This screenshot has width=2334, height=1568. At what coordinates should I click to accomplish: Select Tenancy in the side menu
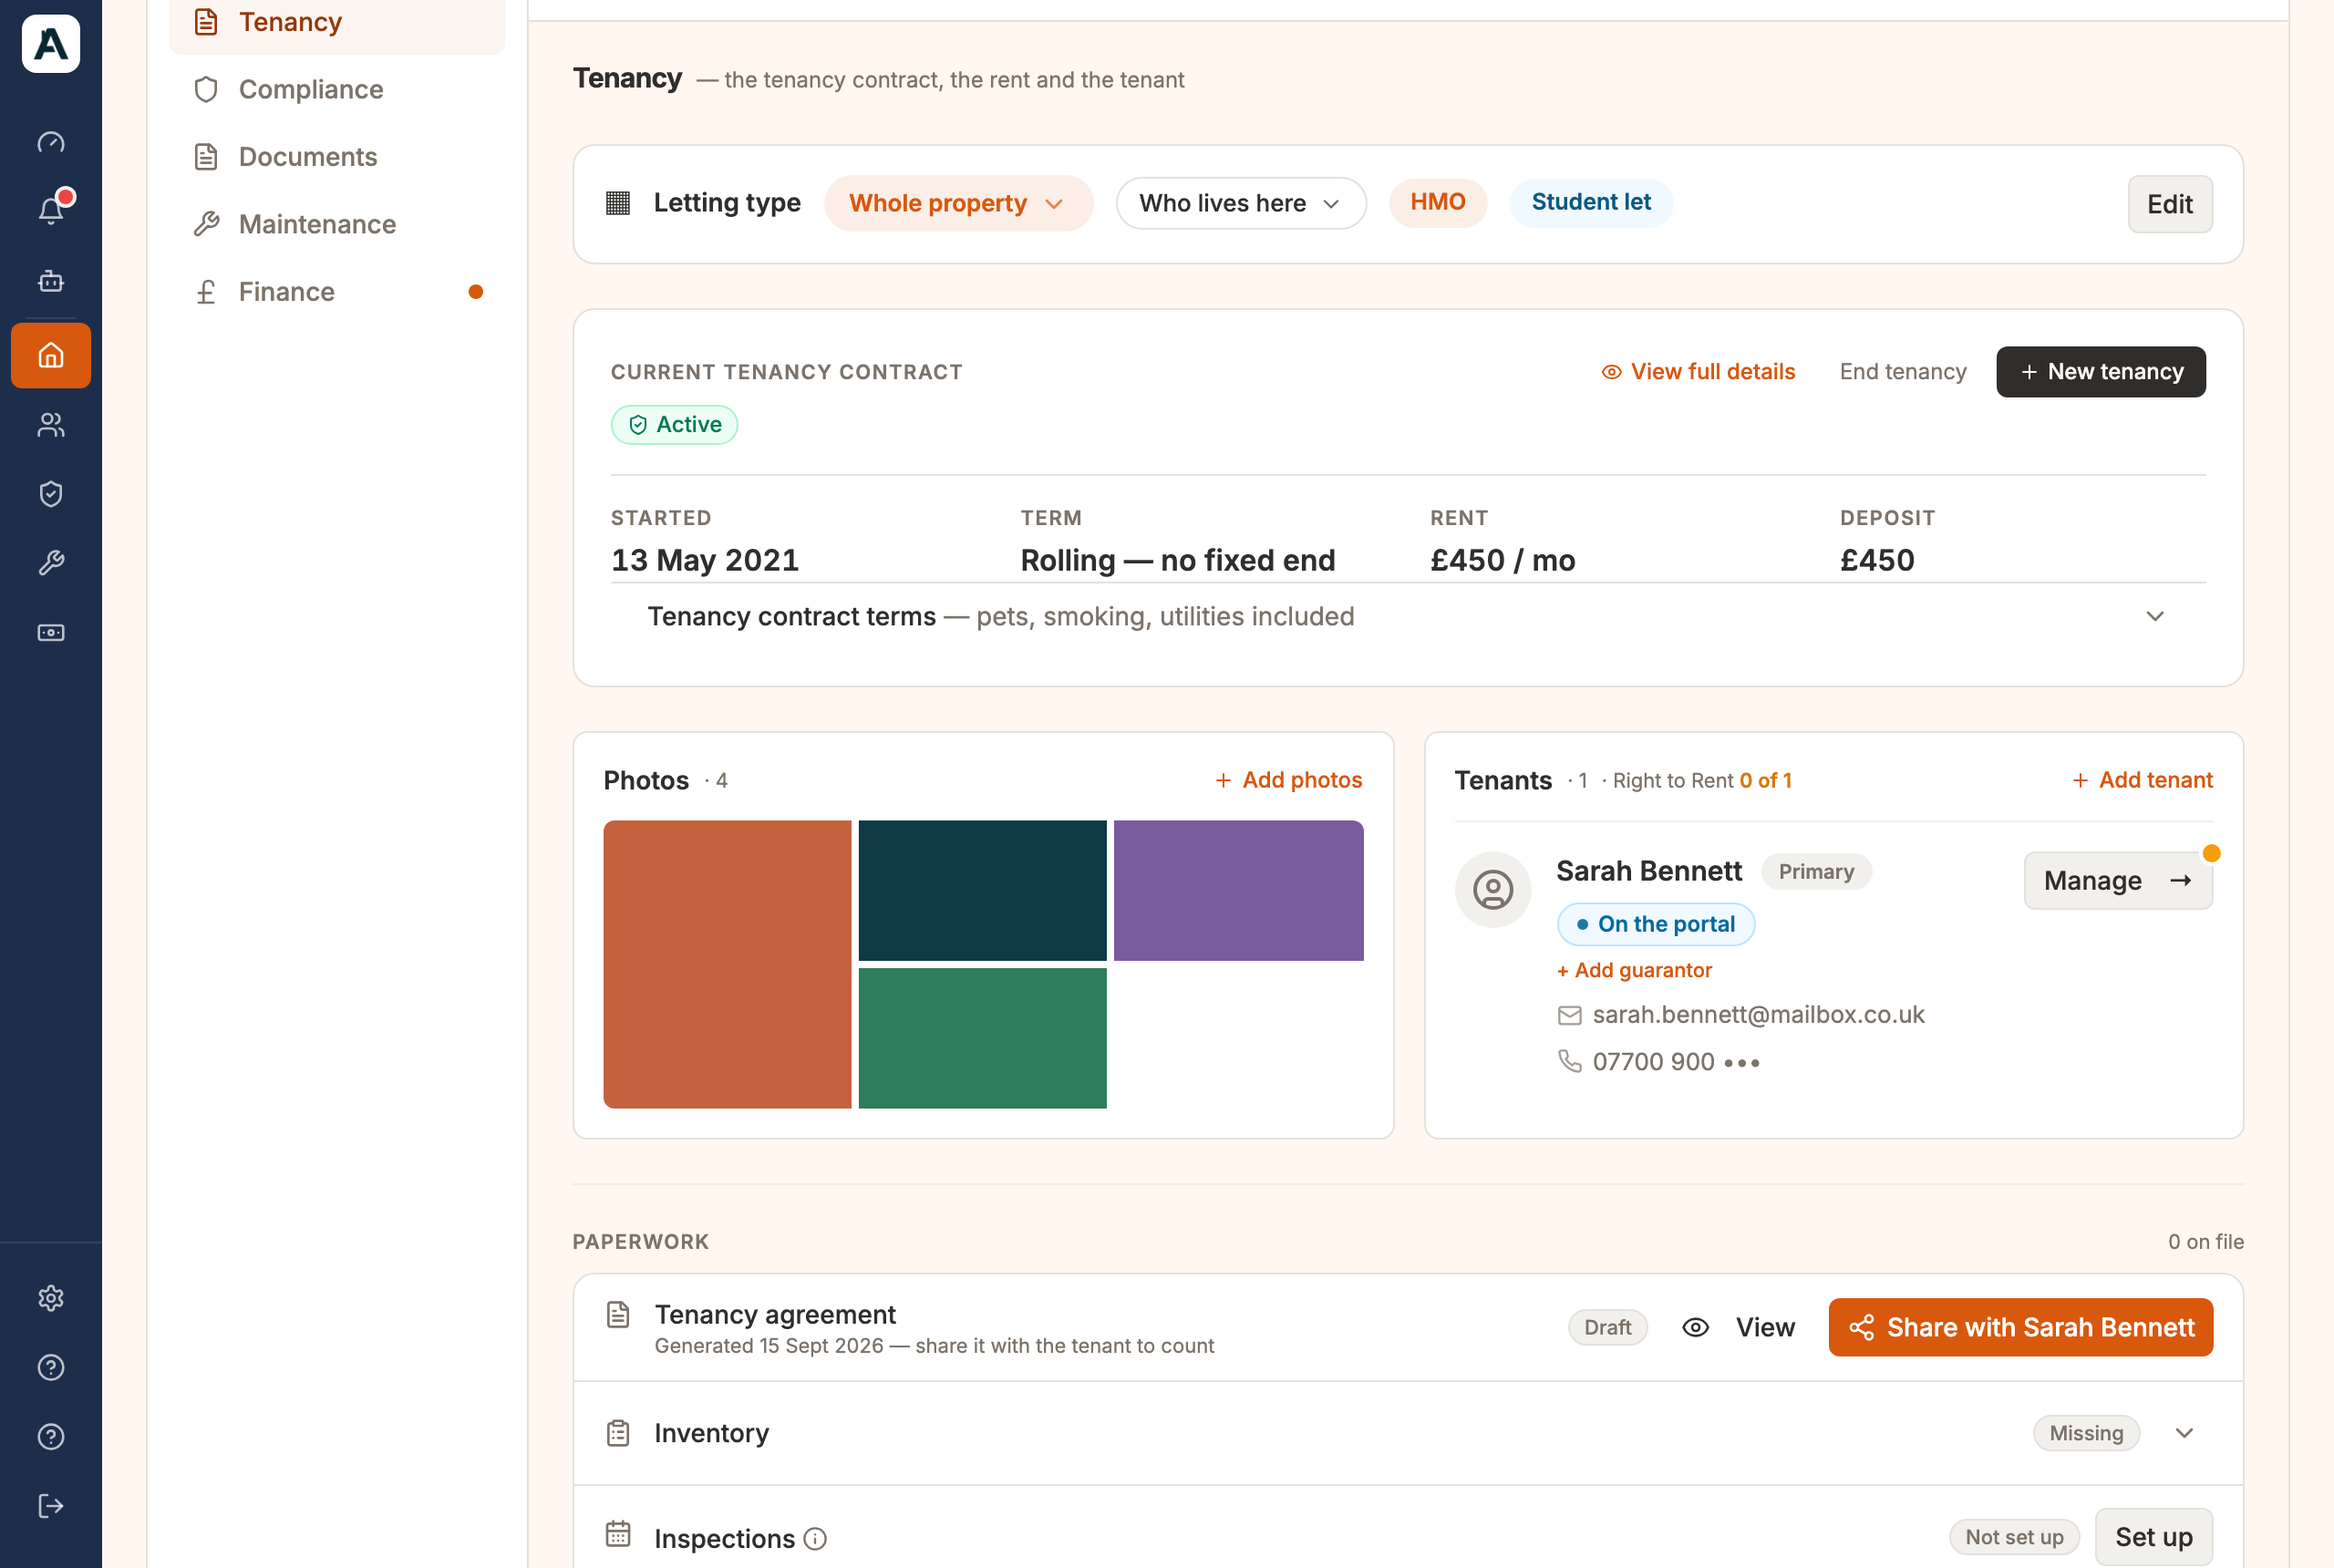(337, 22)
